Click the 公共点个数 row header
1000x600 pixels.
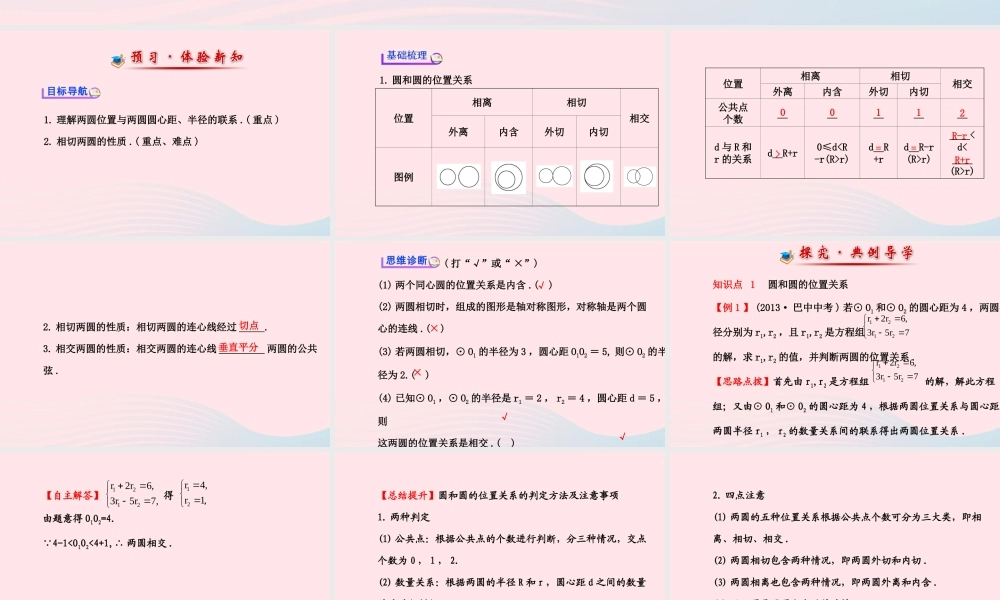coord(733,113)
